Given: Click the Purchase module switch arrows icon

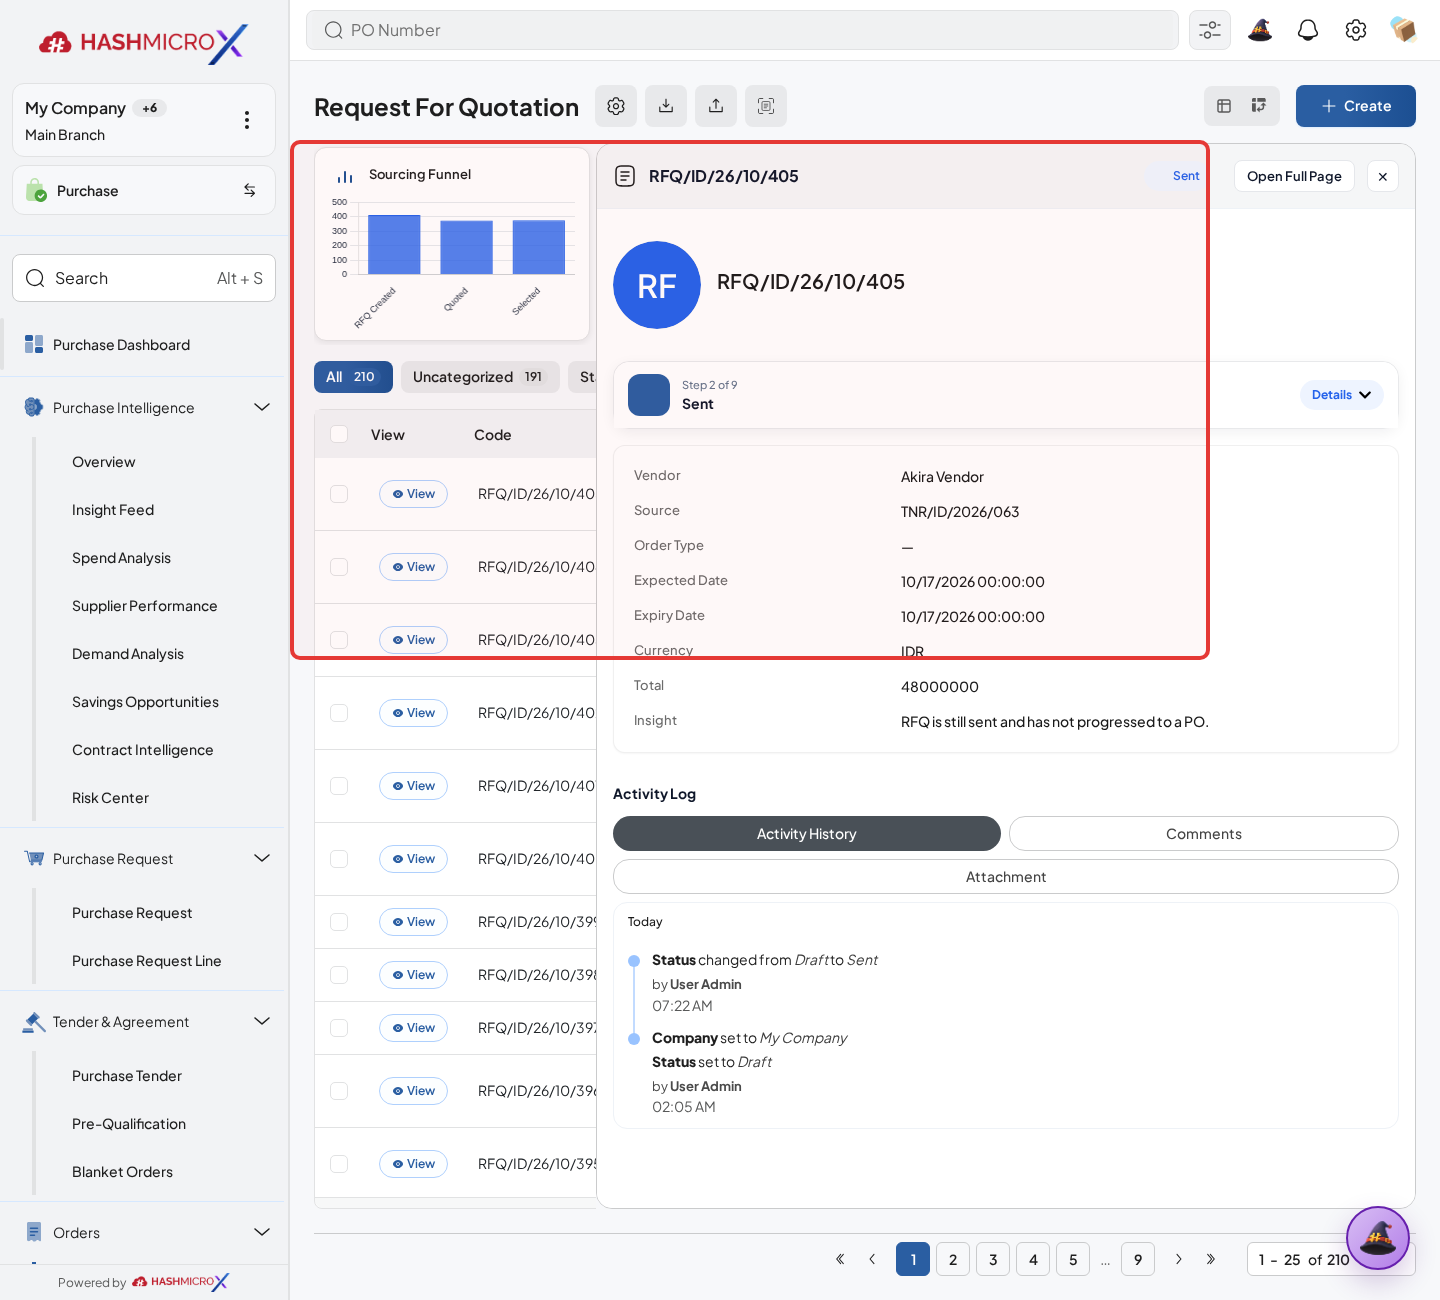Looking at the screenshot, I should coord(250,190).
